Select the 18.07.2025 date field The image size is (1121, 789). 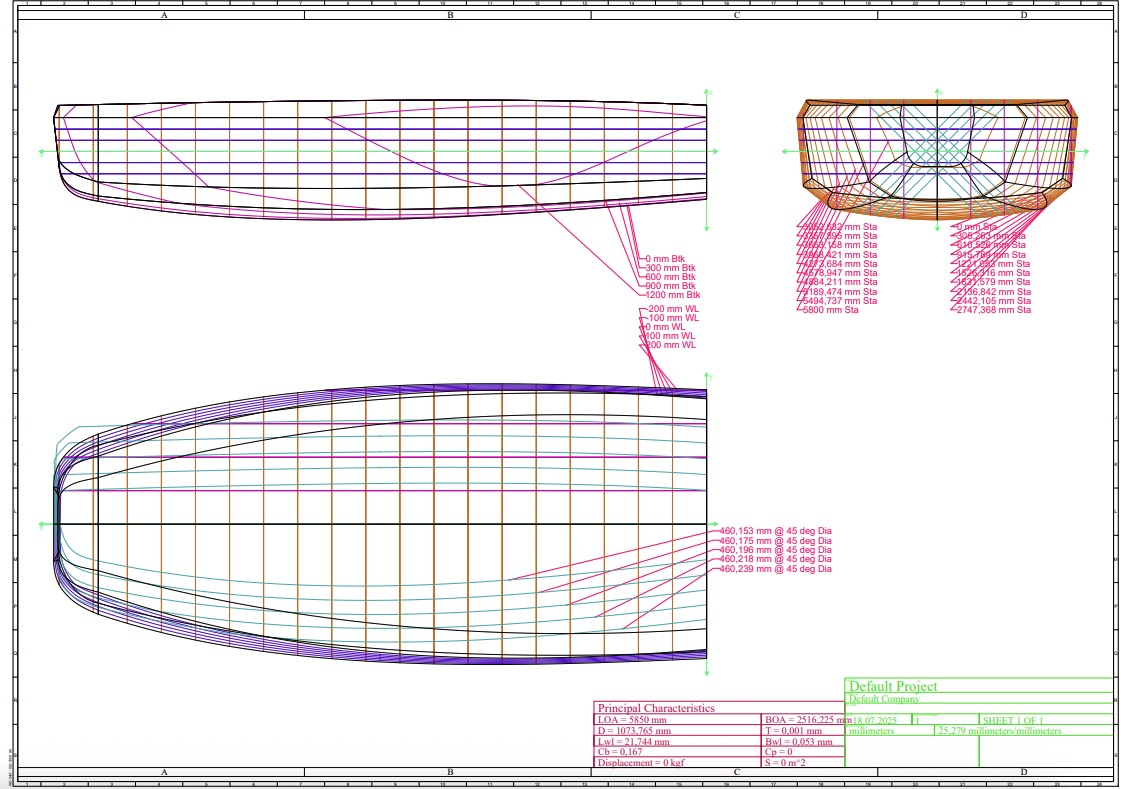coord(874,720)
